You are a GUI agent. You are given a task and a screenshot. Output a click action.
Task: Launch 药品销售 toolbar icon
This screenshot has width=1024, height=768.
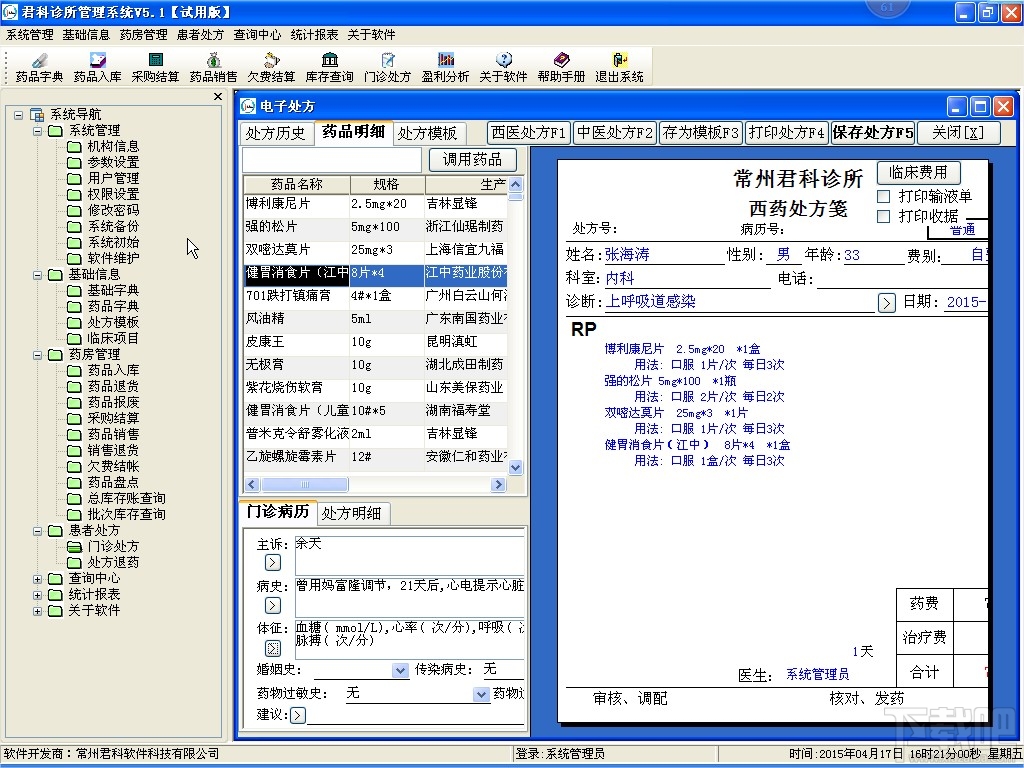coord(214,60)
